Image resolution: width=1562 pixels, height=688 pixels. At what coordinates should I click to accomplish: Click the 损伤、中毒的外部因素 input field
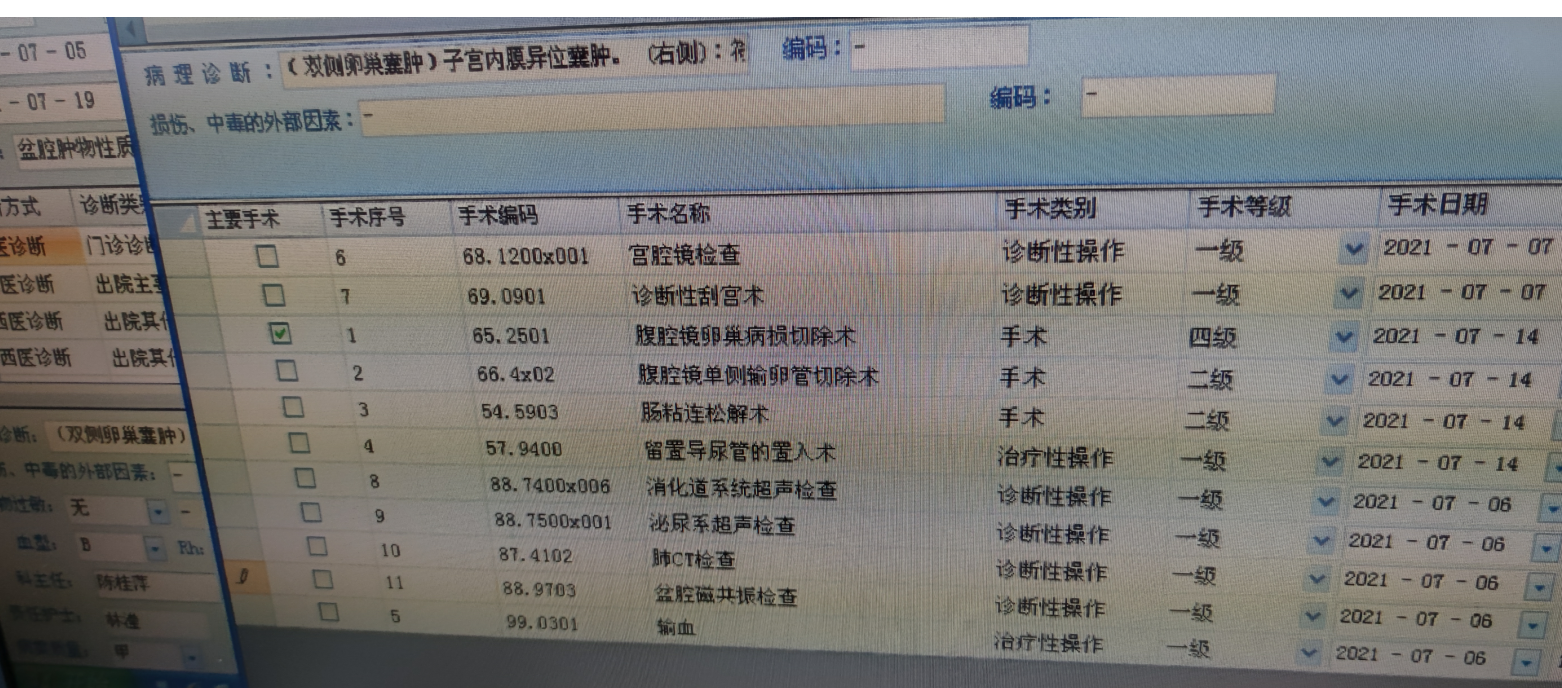pyautogui.click(x=652, y=110)
